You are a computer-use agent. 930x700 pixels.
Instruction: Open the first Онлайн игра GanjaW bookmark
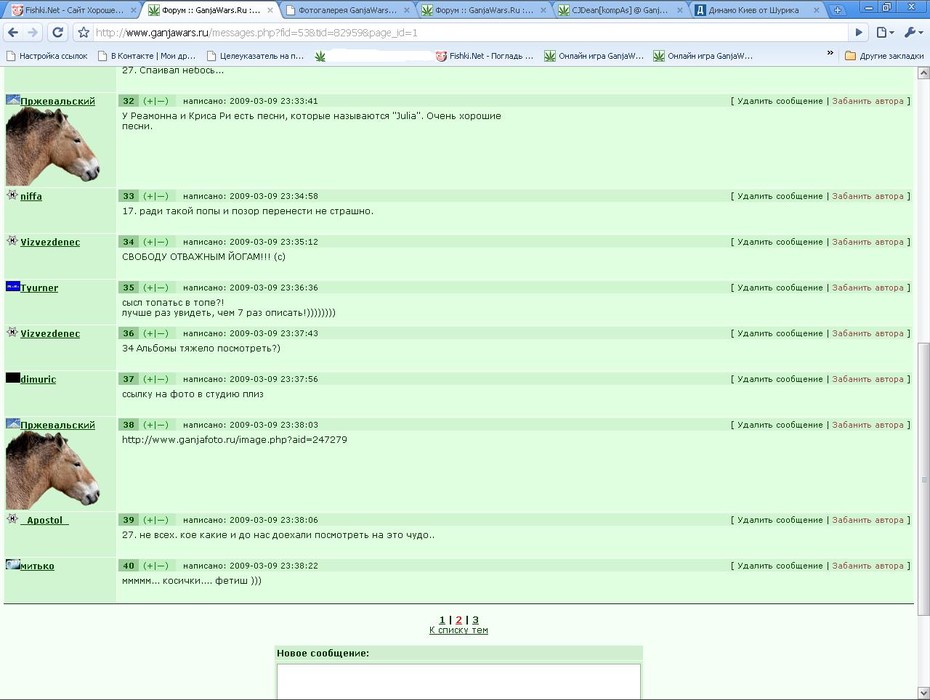click(594, 56)
